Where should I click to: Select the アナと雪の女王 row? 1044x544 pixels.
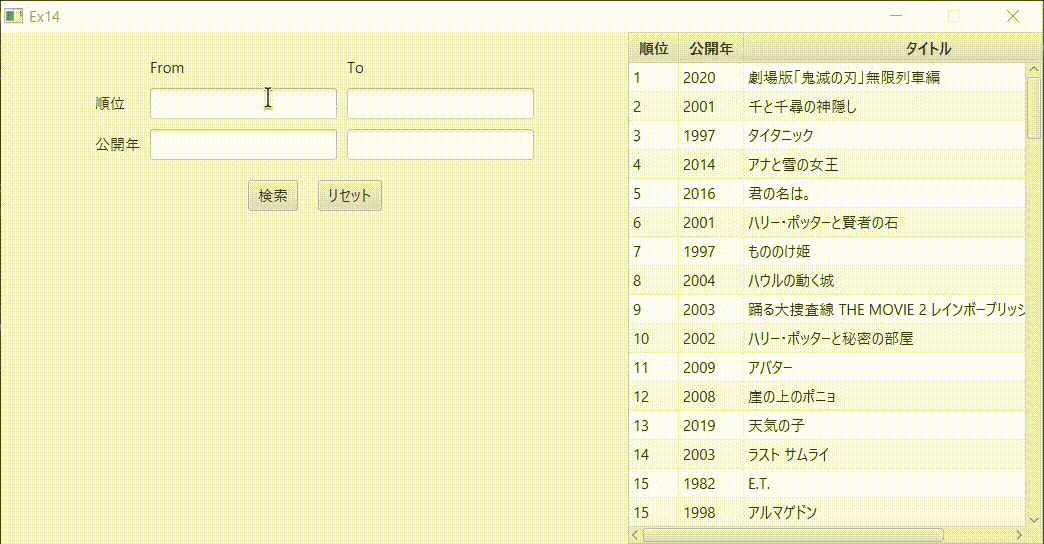pyautogui.click(x=827, y=164)
